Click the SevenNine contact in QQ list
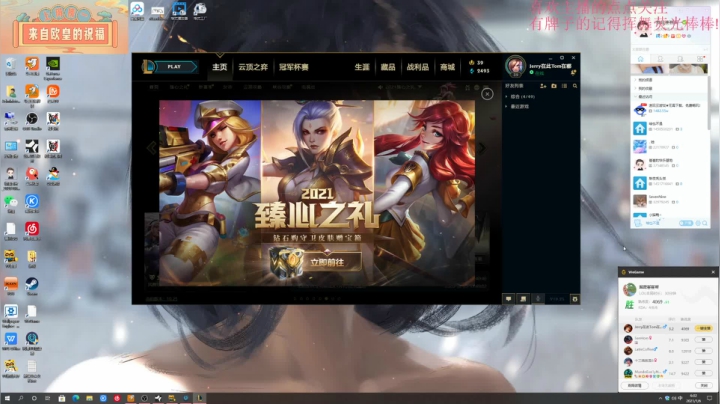This screenshot has height=404, width=720. pos(670,200)
